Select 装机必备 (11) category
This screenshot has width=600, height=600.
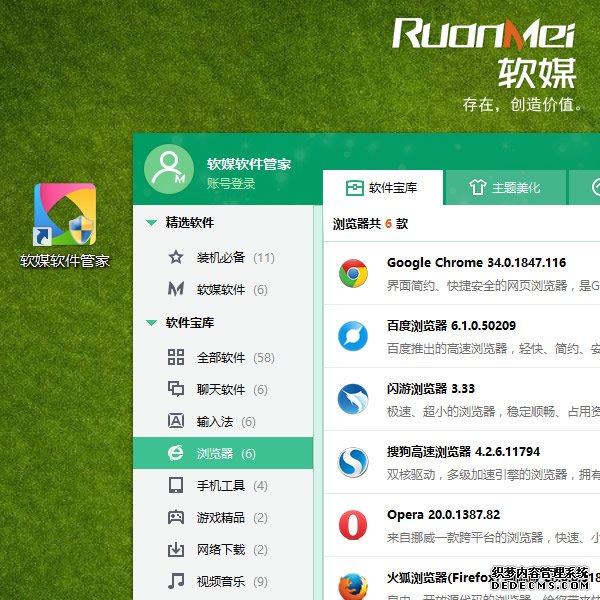point(223,258)
